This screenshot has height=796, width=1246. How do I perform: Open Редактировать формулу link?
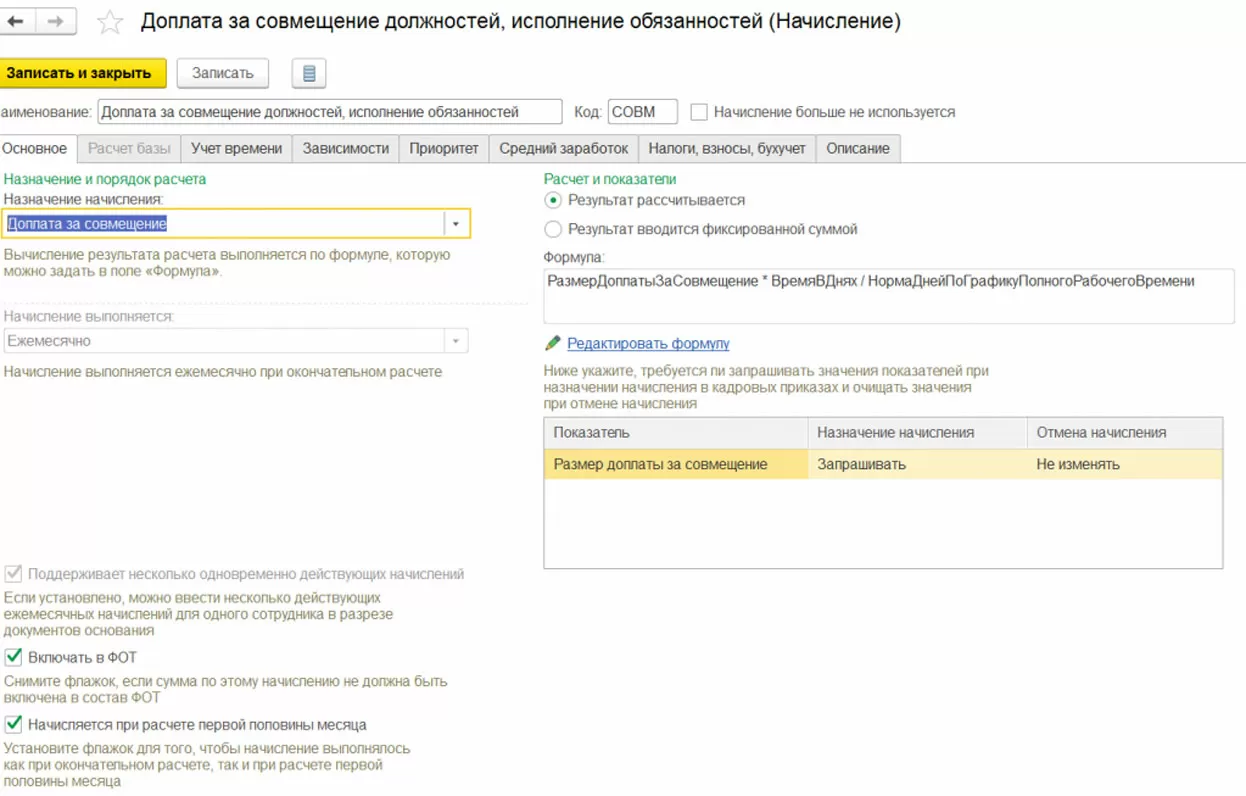[648, 343]
